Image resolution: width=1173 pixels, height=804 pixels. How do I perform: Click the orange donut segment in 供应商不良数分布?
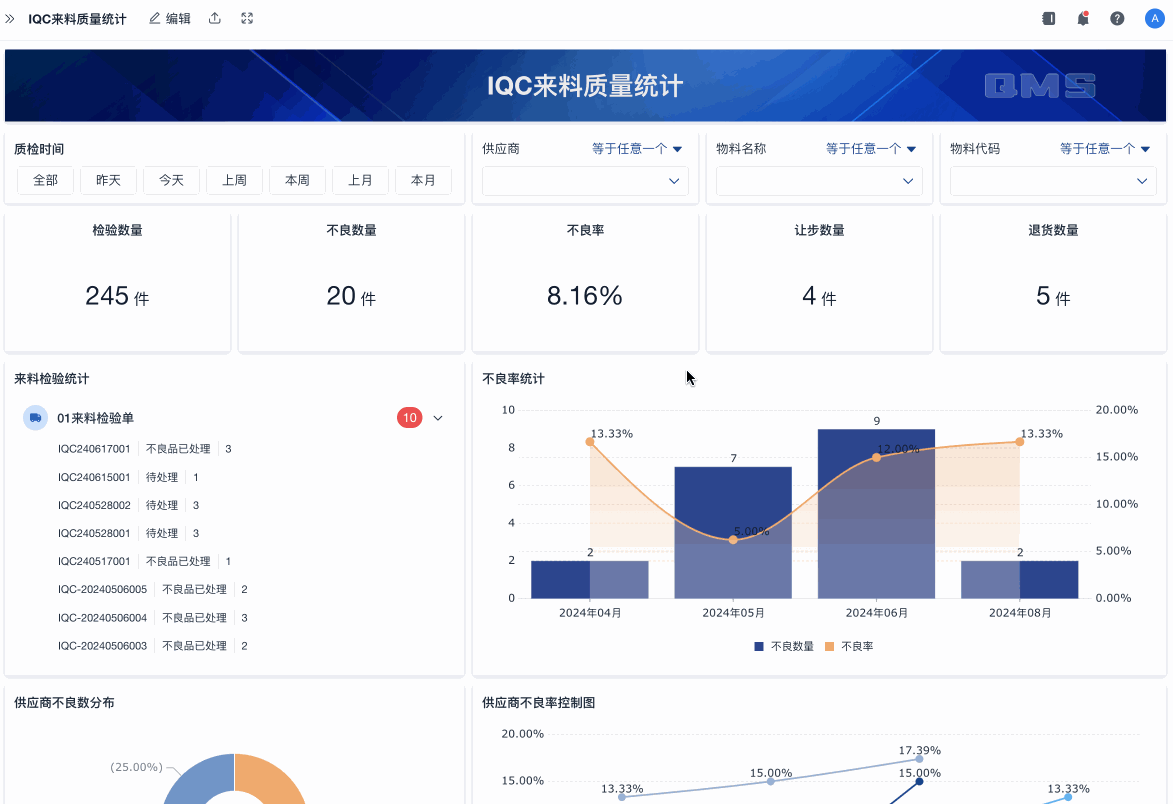click(x=277, y=778)
